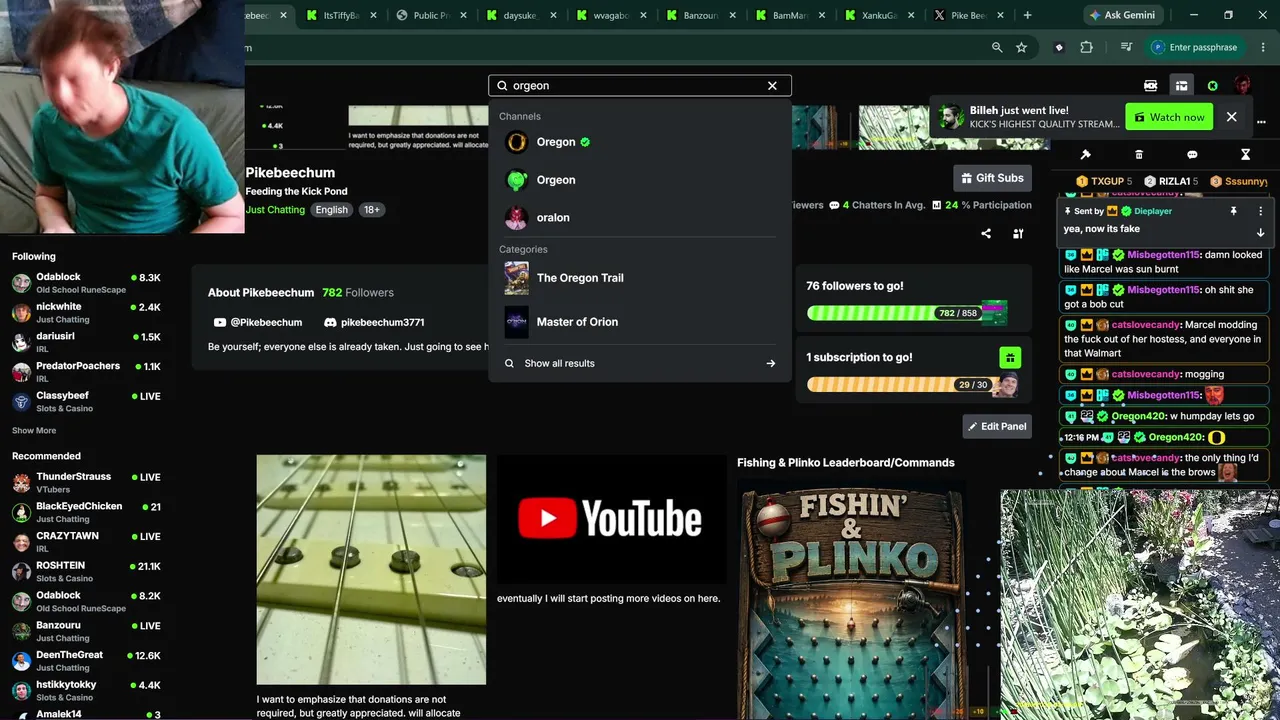Open the Kick logo icon in top bar
The width and height of the screenshot is (1280, 720).
1150,86
